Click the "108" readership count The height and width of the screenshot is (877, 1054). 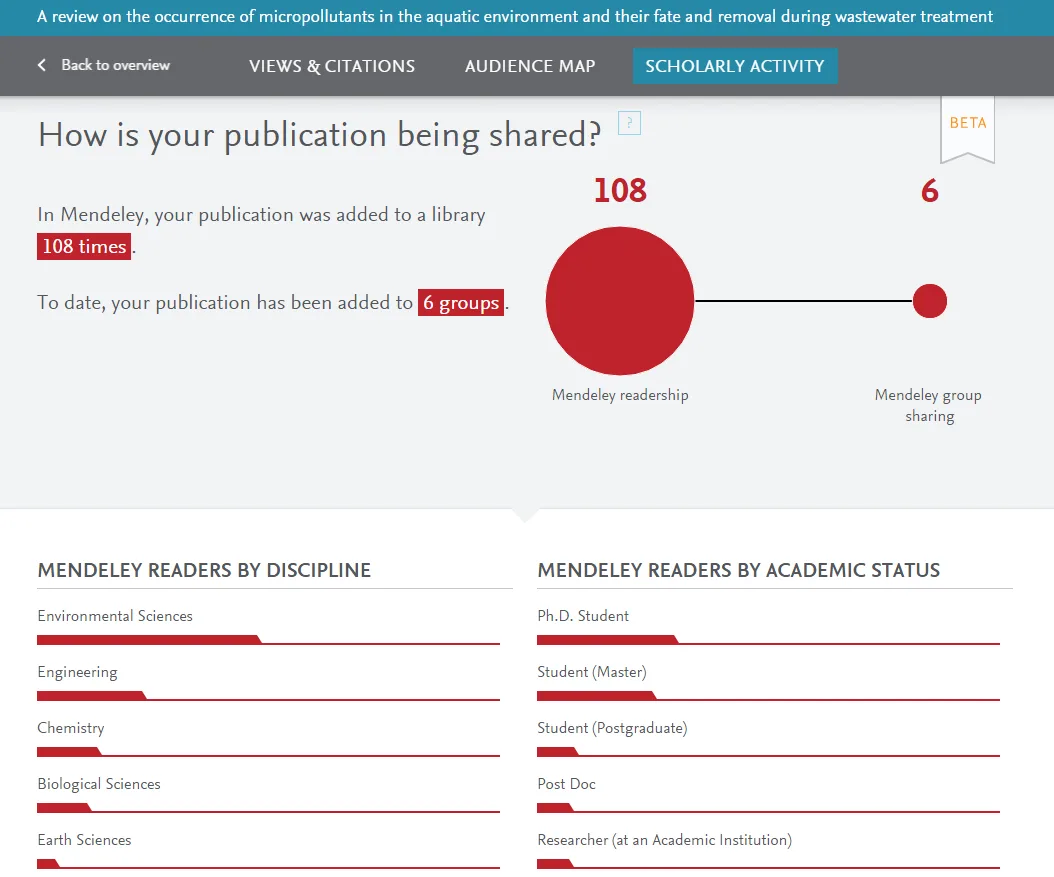point(620,190)
